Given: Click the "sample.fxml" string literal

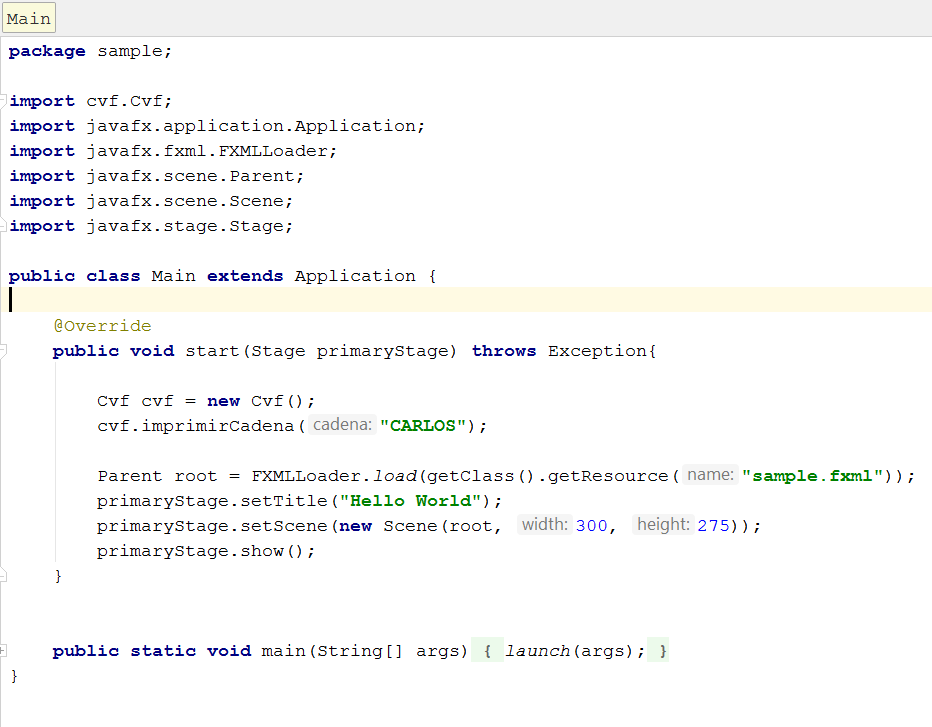Looking at the screenshot, I should pyautogui.click(x=813, y=476).
